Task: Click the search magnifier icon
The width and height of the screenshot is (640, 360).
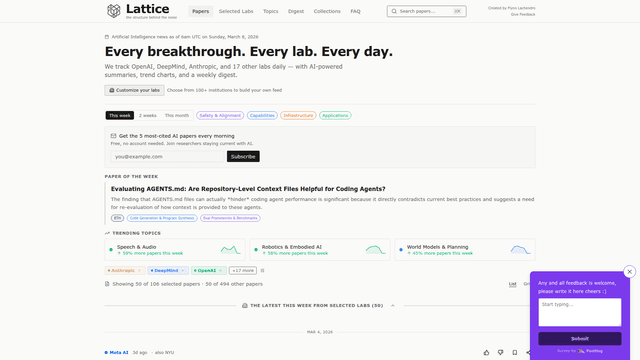Action: tap(394, 11)
